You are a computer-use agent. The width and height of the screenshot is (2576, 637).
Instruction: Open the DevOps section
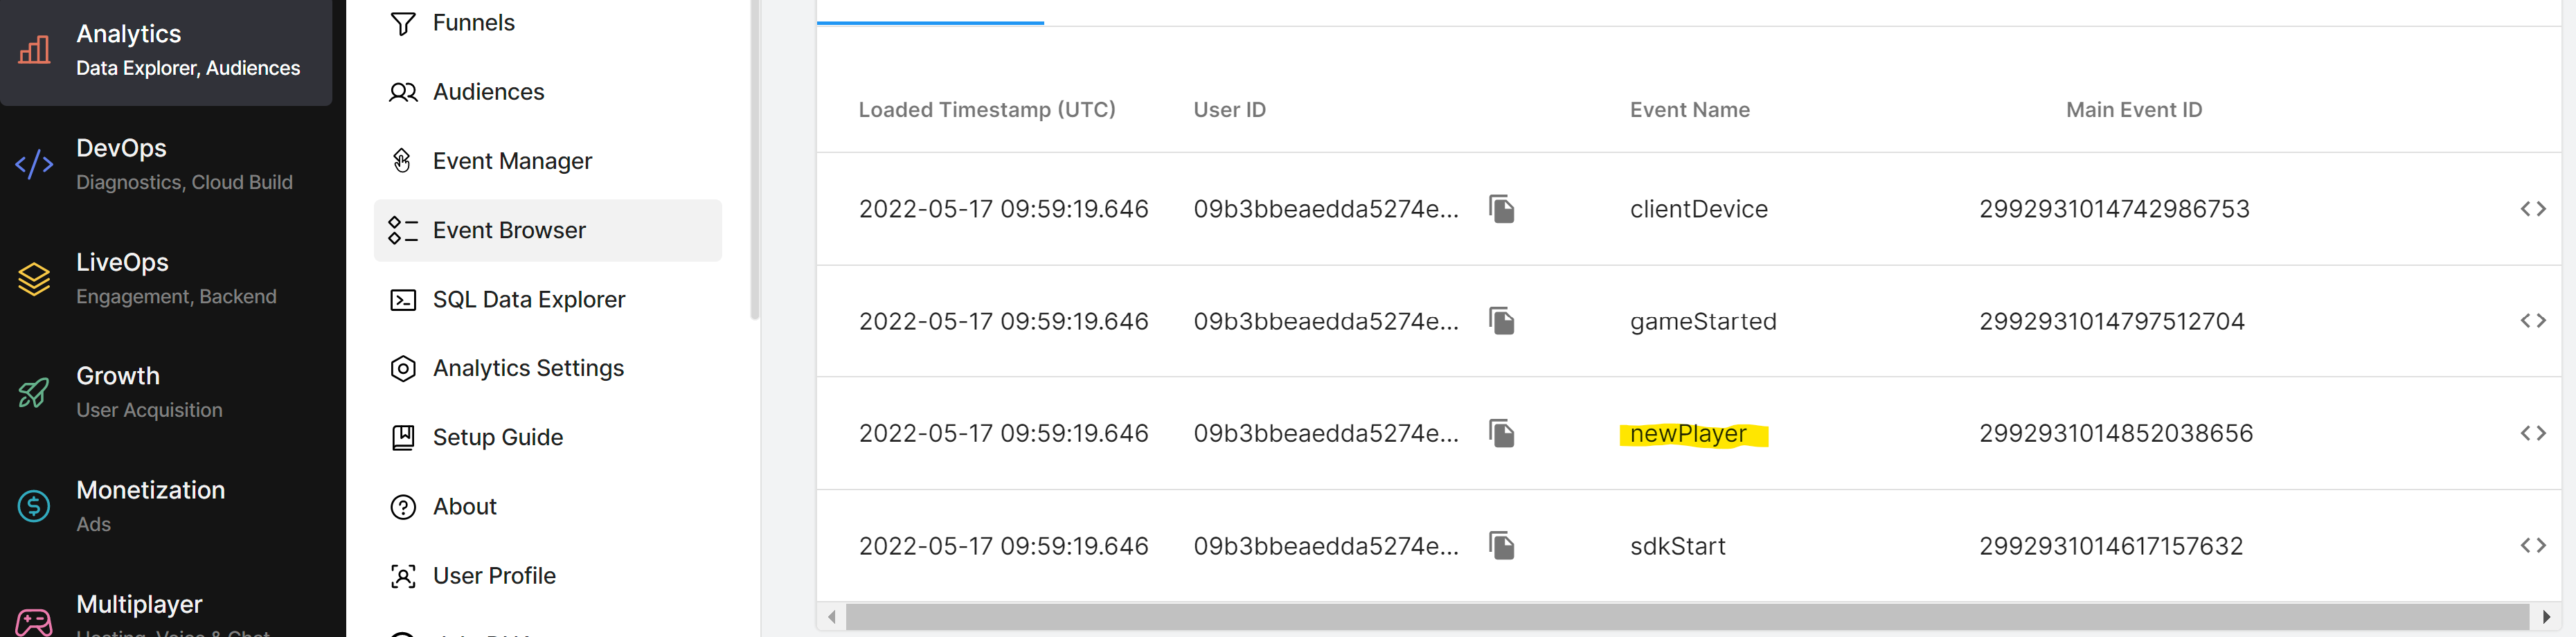(x=165, y=164)
